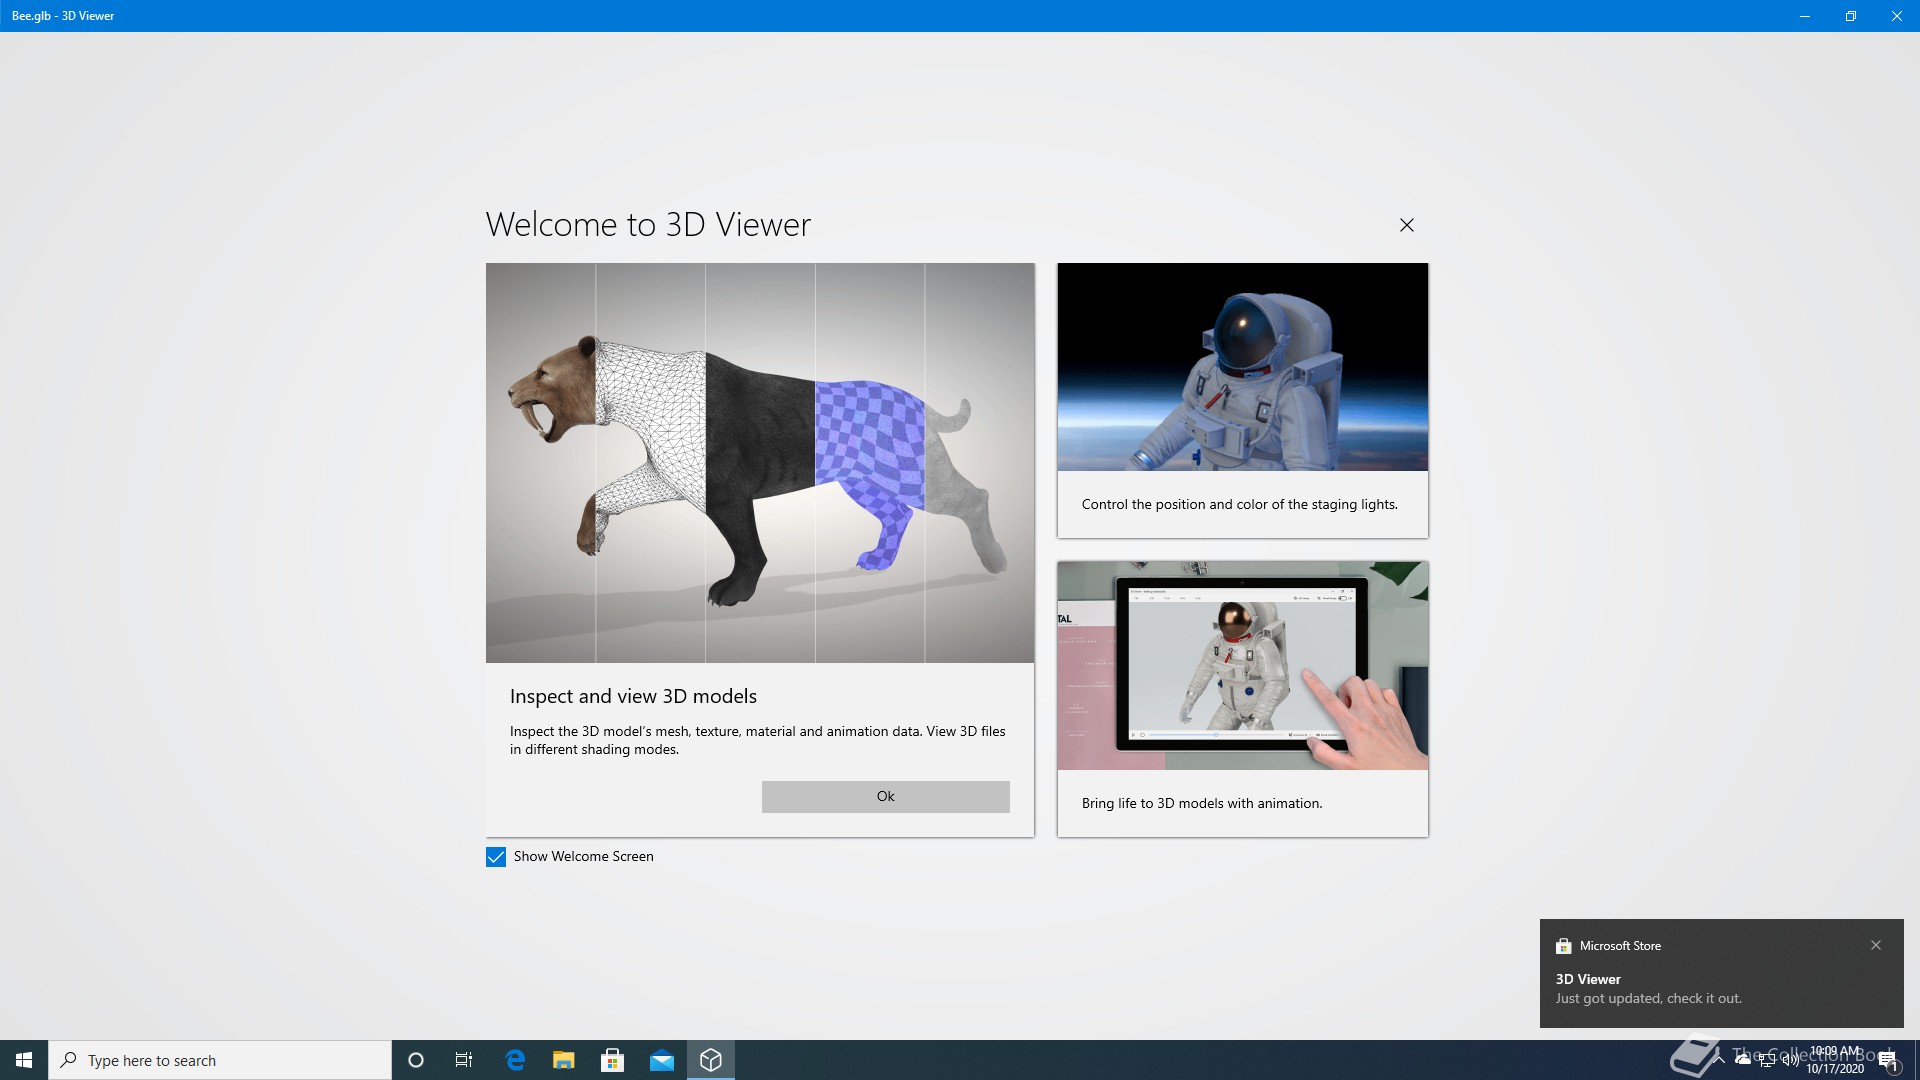Open network status tray icon
Screen dimensions: 1920x1080
tap(1767, 1060)
